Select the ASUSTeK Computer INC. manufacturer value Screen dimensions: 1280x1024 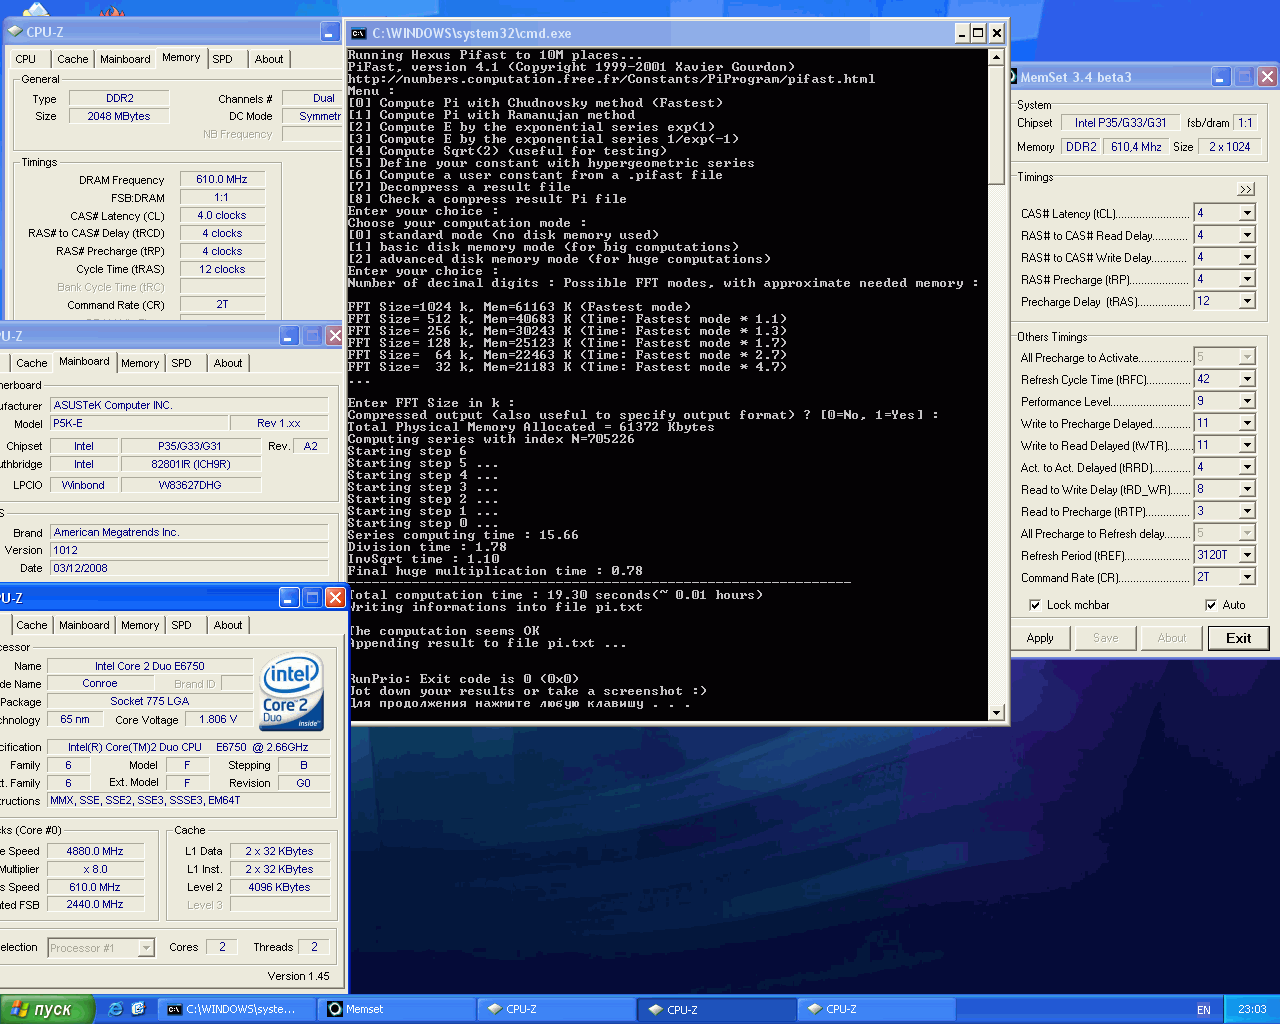(190, 405)
